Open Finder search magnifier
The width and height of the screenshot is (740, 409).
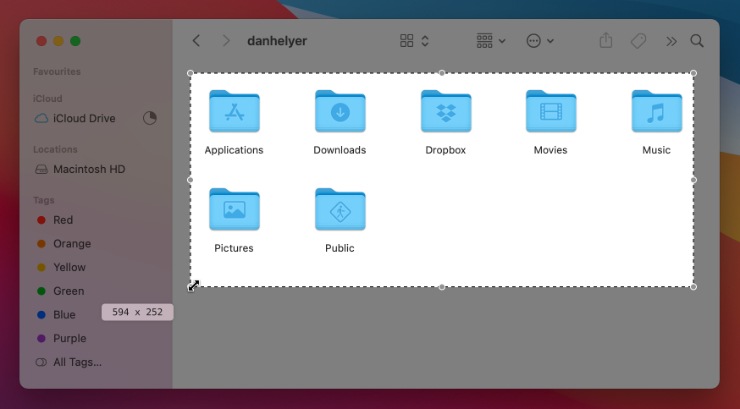pos(697,41)
